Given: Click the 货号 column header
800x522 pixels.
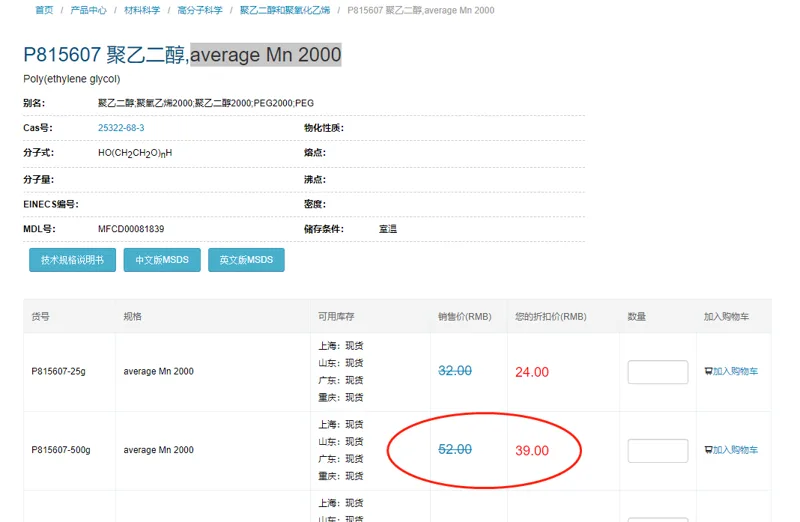Looking at the screenshot, I should tap(40, 316).
